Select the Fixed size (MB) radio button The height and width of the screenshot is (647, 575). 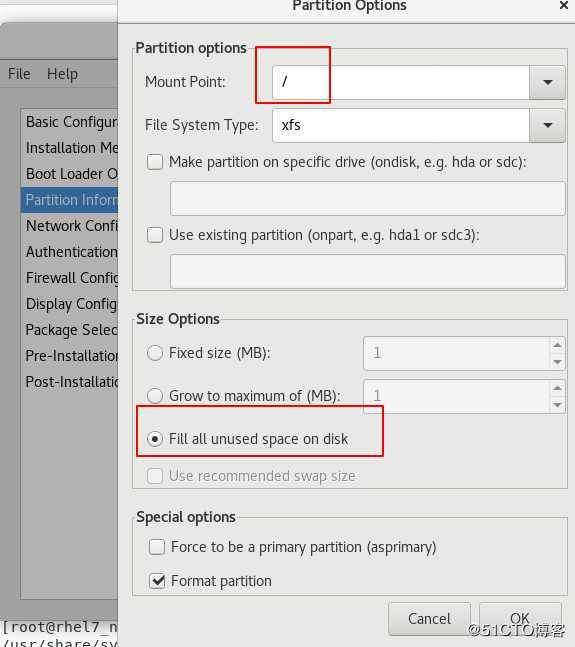click(155, 353)
